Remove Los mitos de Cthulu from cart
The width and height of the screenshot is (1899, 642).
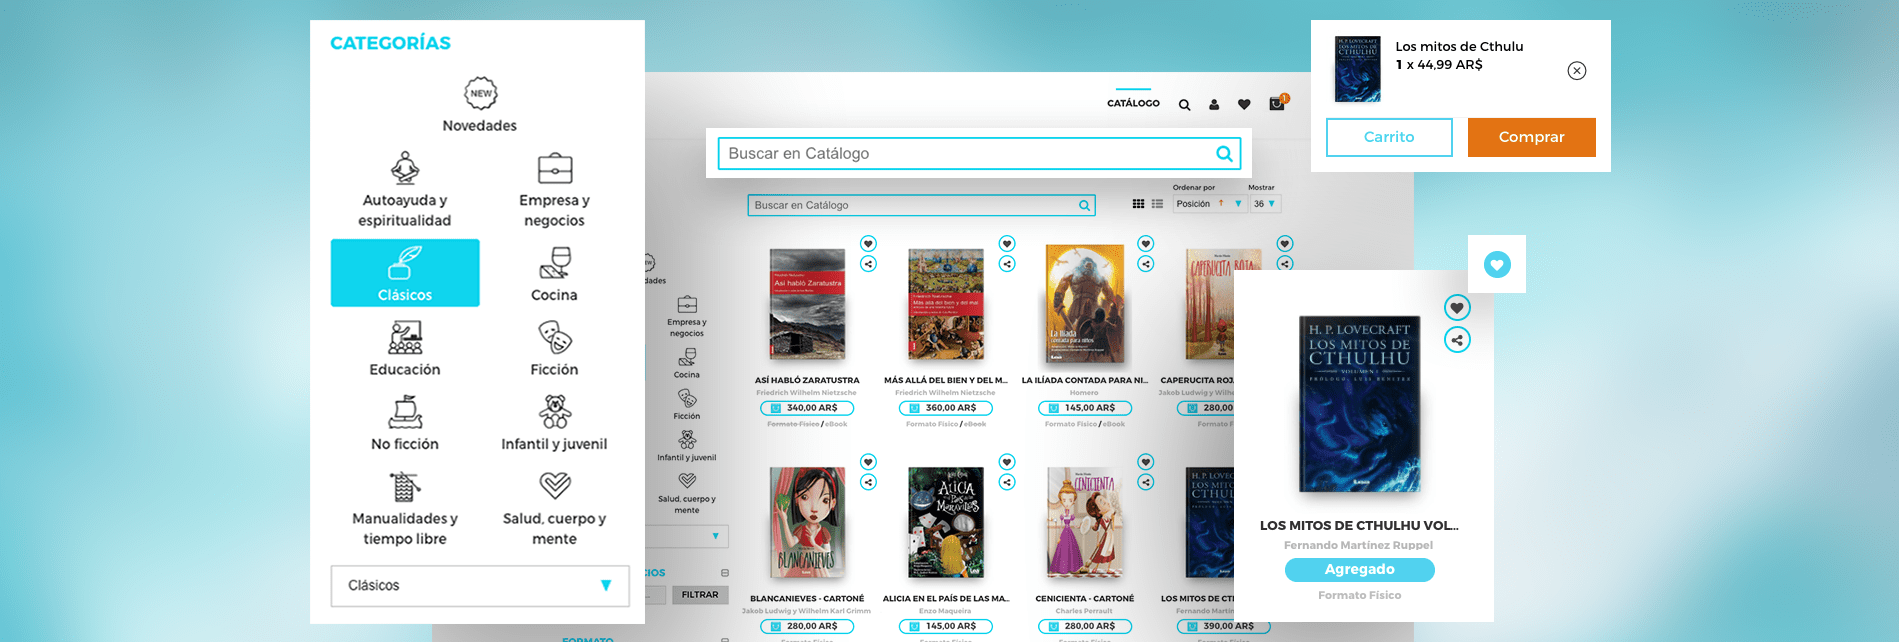[1577, 70]
